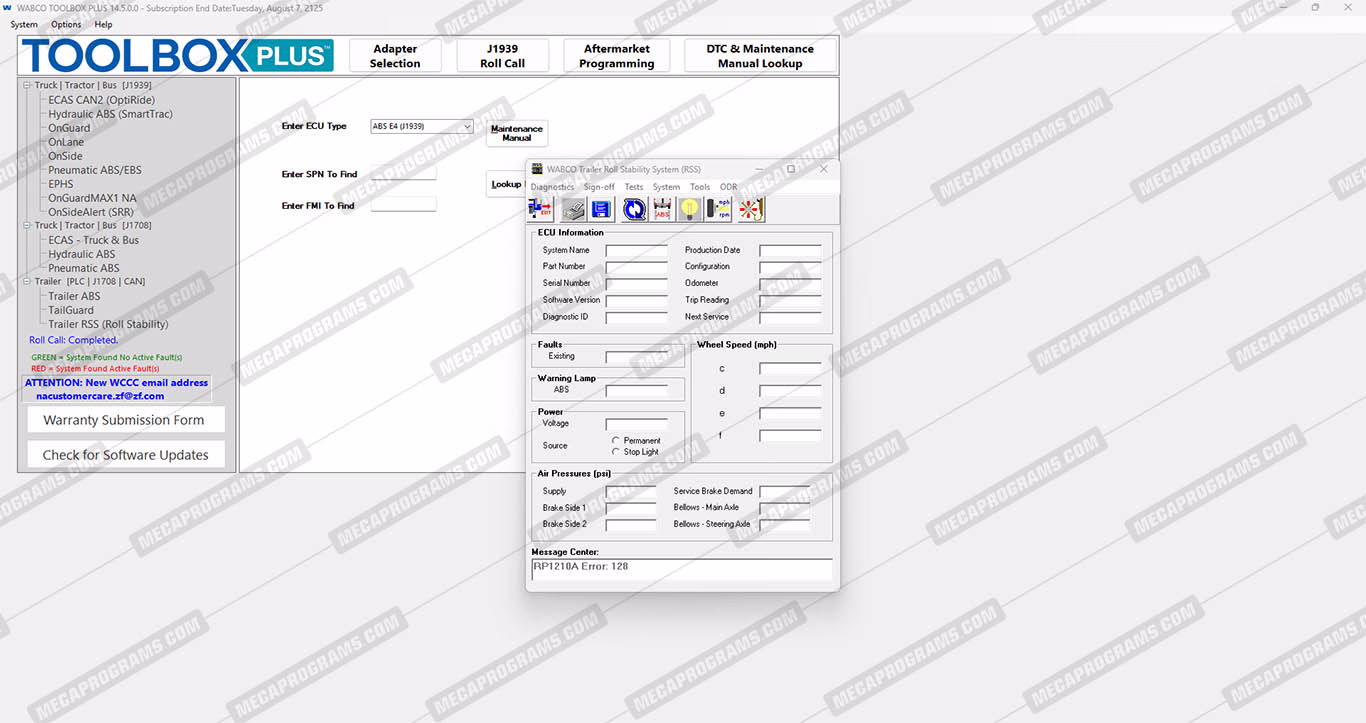This screenshot has width=1366, height=723.
Task: Click the Odometer field in ECU Information
Action: [x=790, y=284]
